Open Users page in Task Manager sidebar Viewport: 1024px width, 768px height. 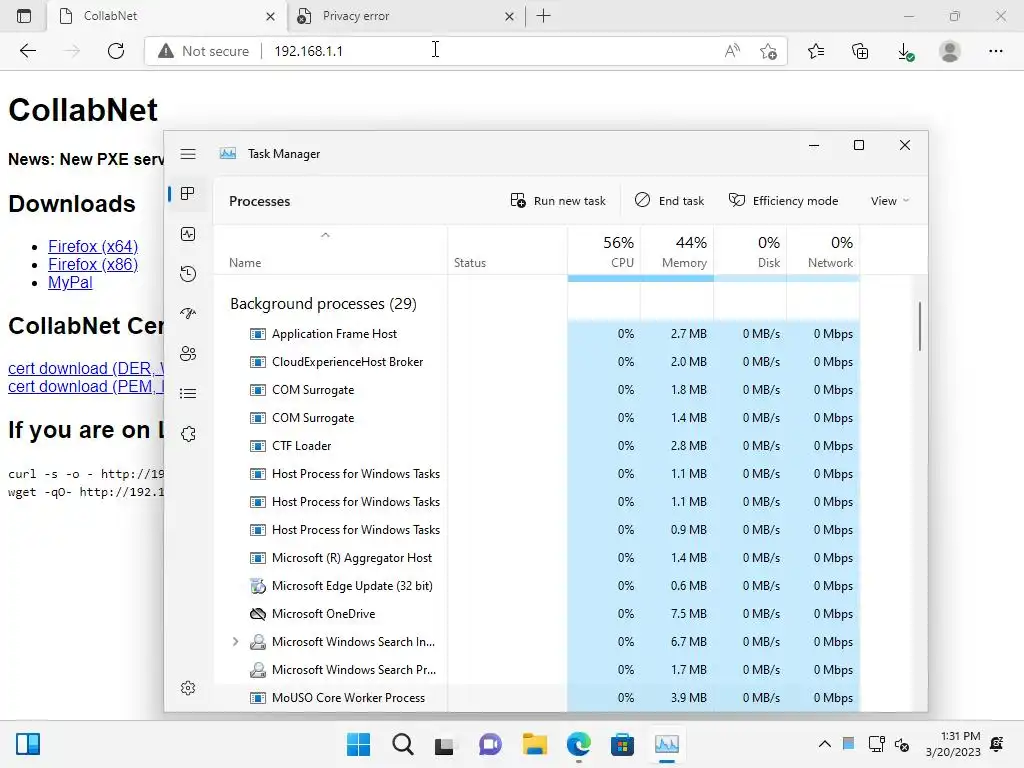coord(188,353)
